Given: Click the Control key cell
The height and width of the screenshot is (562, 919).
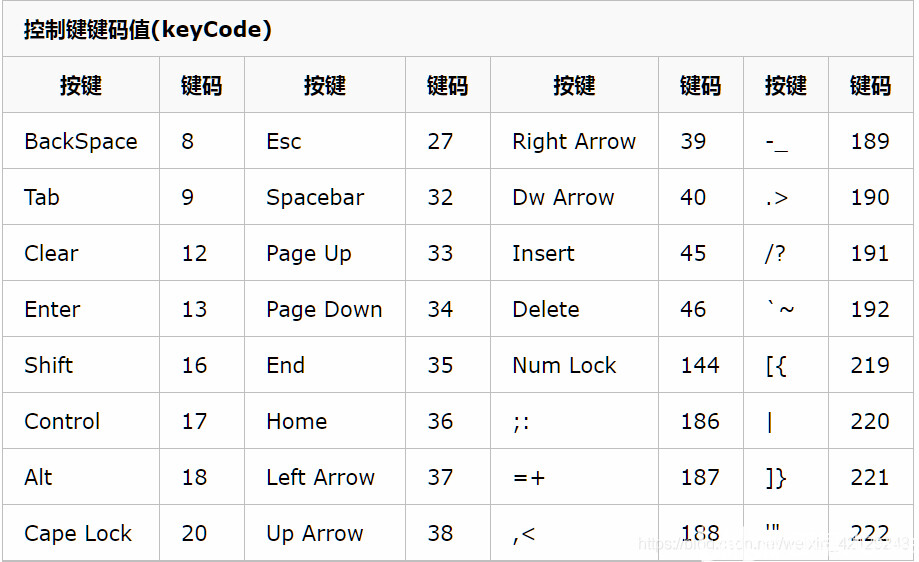Looking at the screenshot, I should tap(81, 421).
